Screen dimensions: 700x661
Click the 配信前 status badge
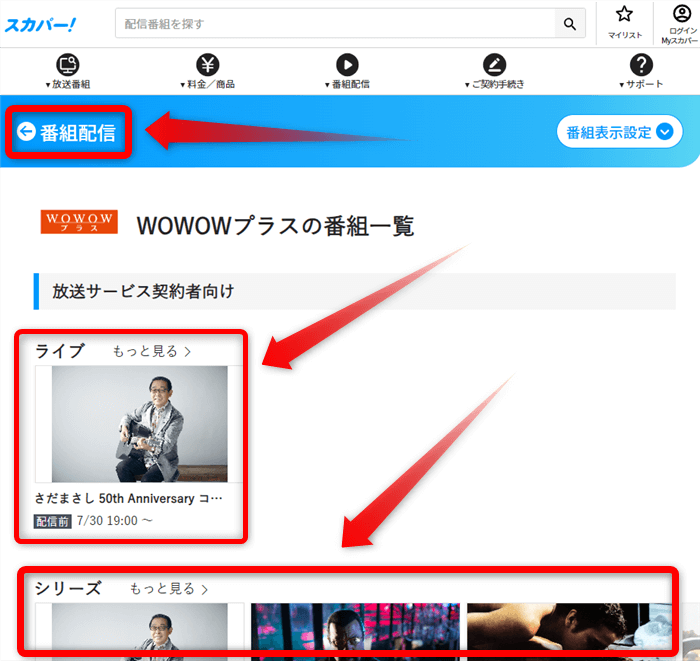(53, 521)
